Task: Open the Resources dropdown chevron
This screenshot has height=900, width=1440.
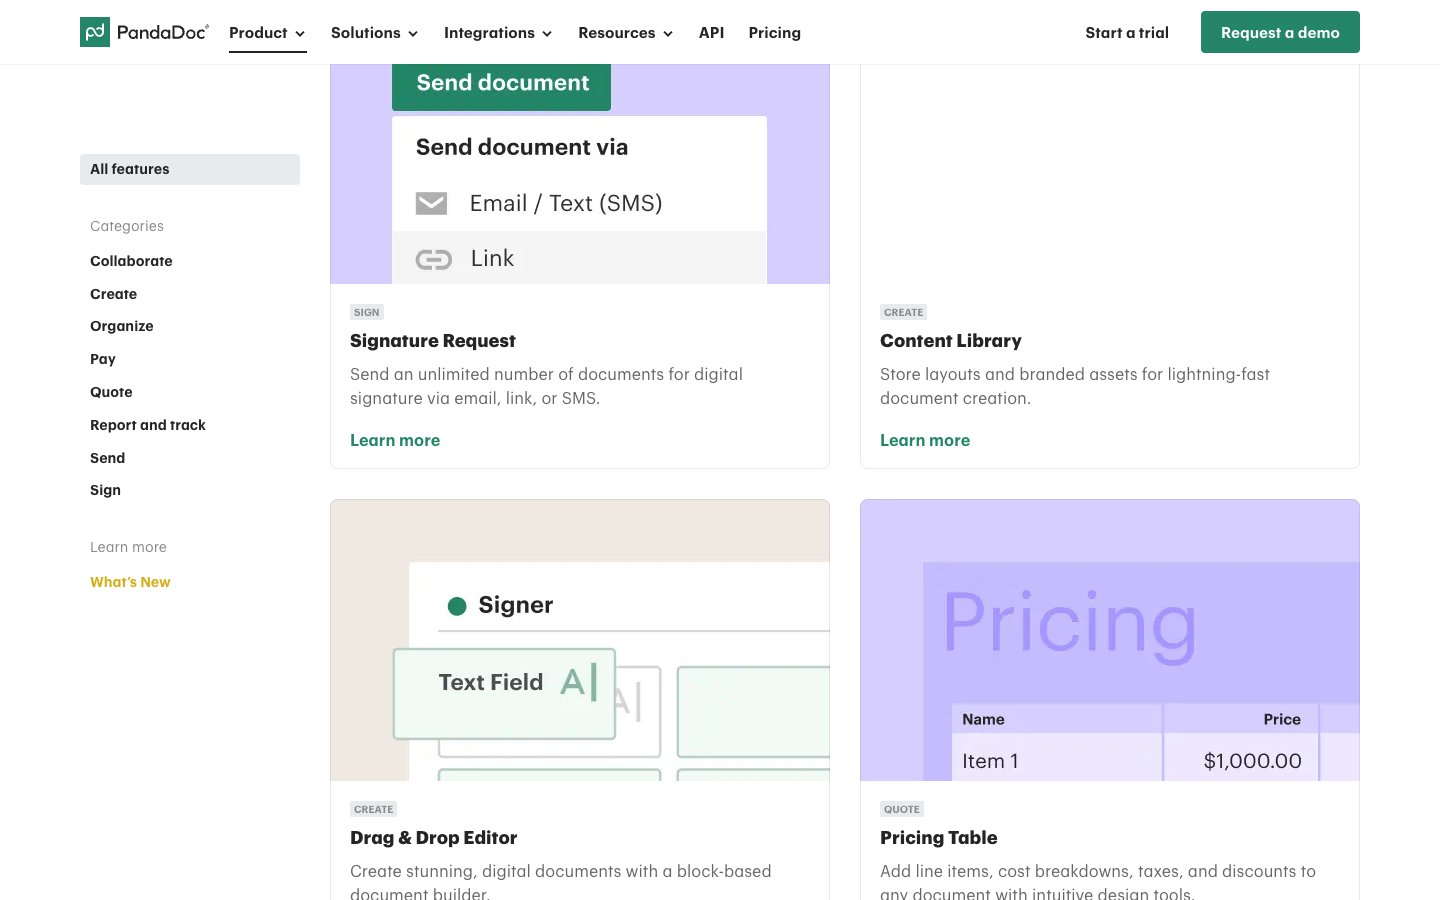Action: [x=667, y=34]
